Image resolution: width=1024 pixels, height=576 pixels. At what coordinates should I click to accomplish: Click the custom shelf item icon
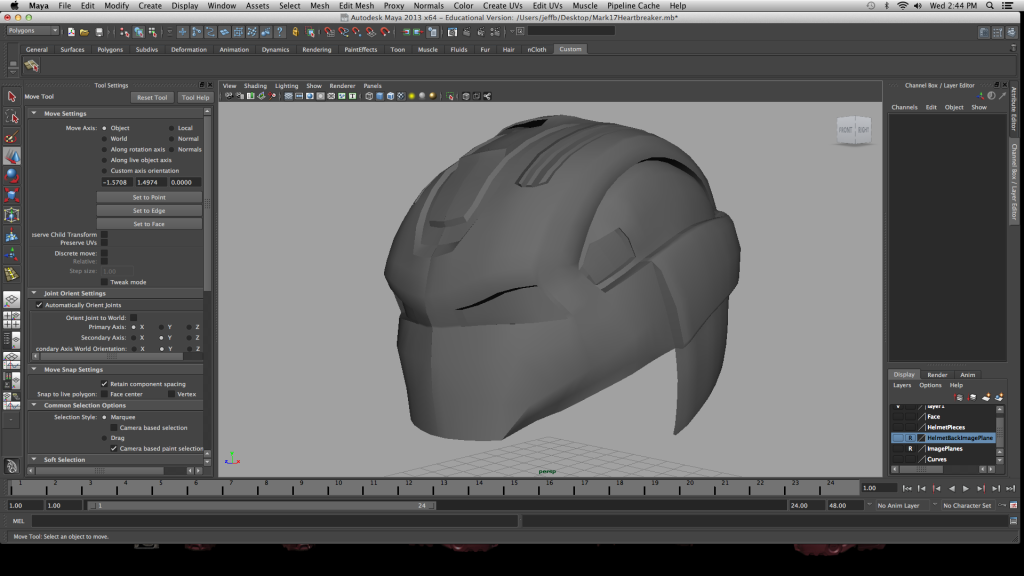pyautogui.click(x=31, y=65)
